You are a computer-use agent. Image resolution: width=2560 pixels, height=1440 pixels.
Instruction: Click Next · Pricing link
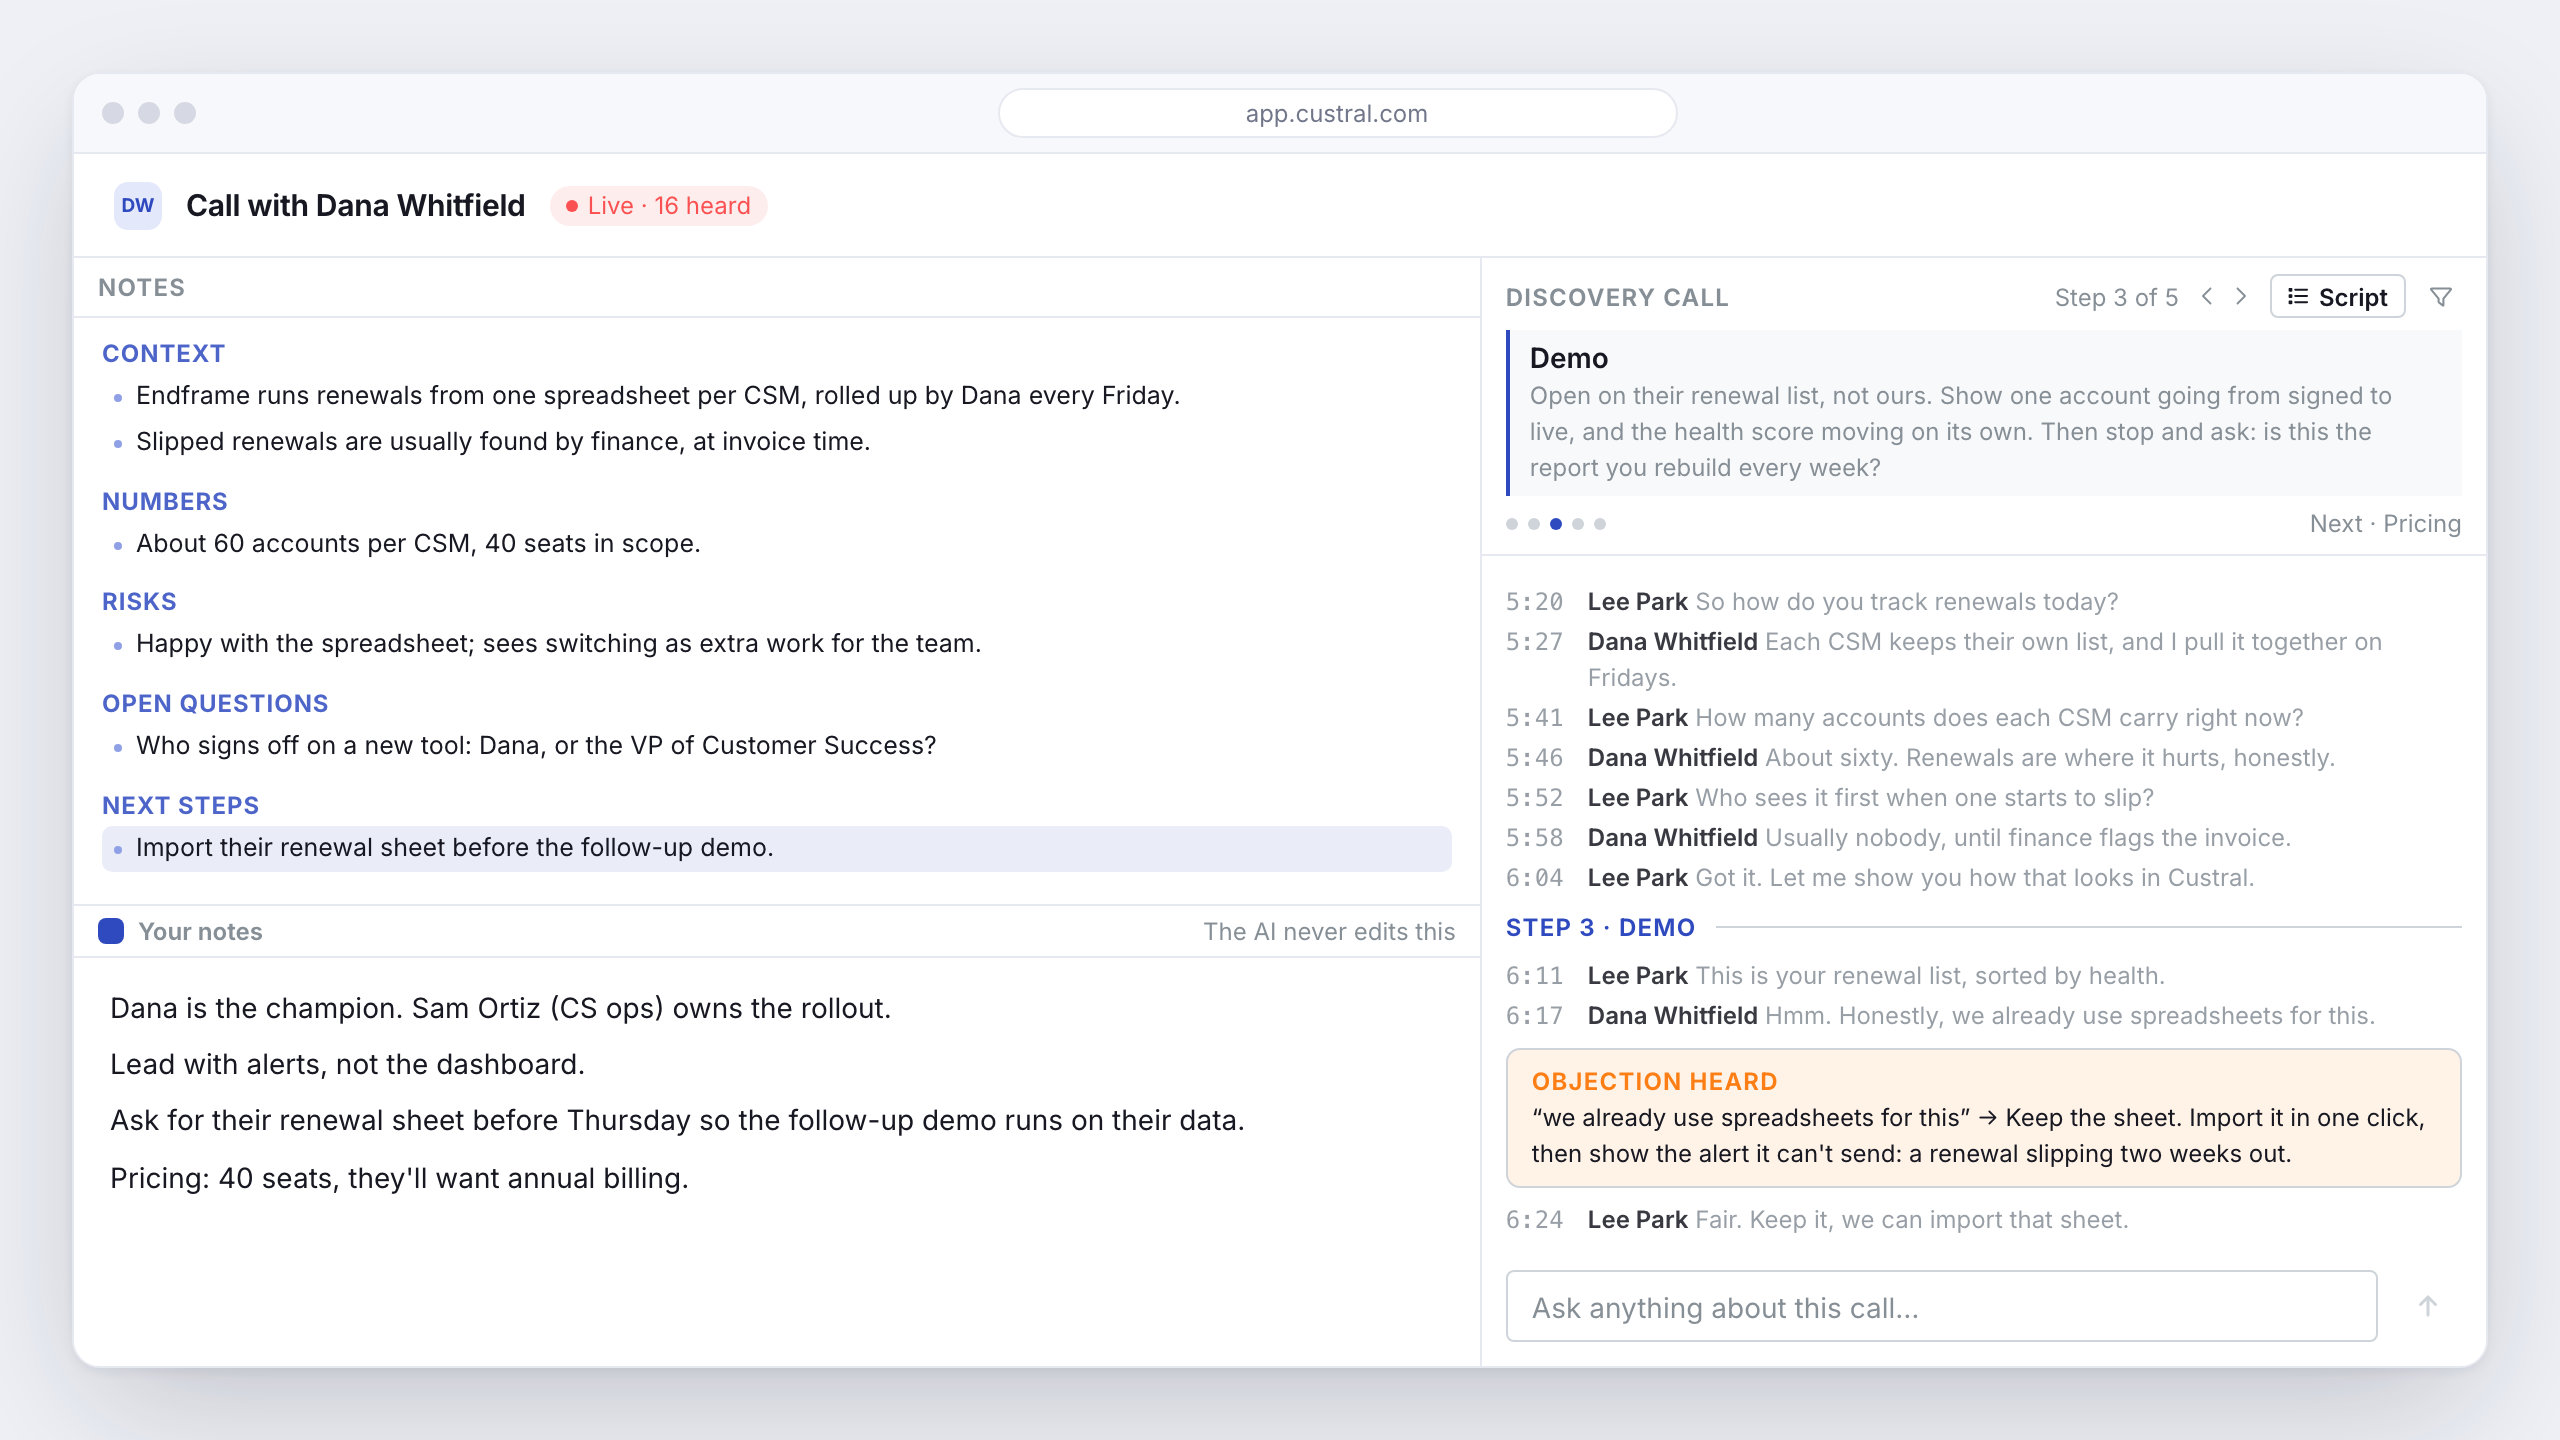coord(2385,524)
